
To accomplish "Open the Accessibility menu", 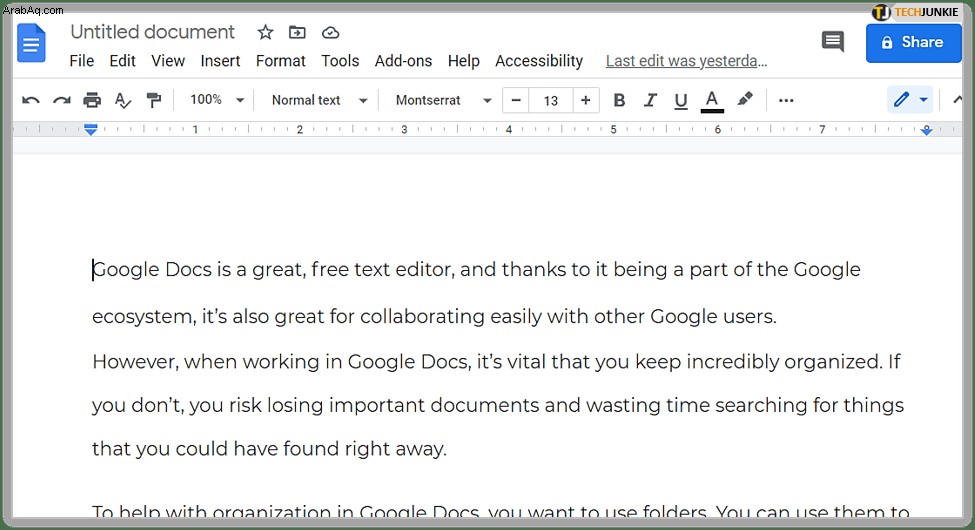I will coord(539,61).
